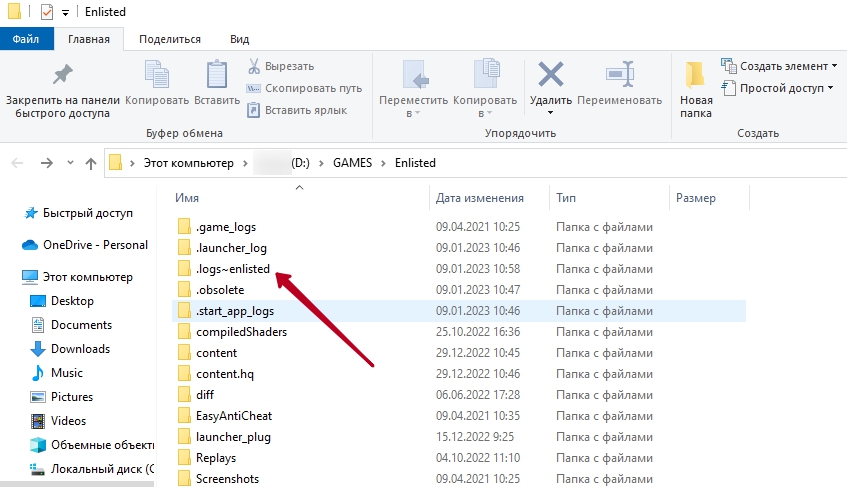
Task: Click folder icon next to compiledShaders
Action: point(184,332)
